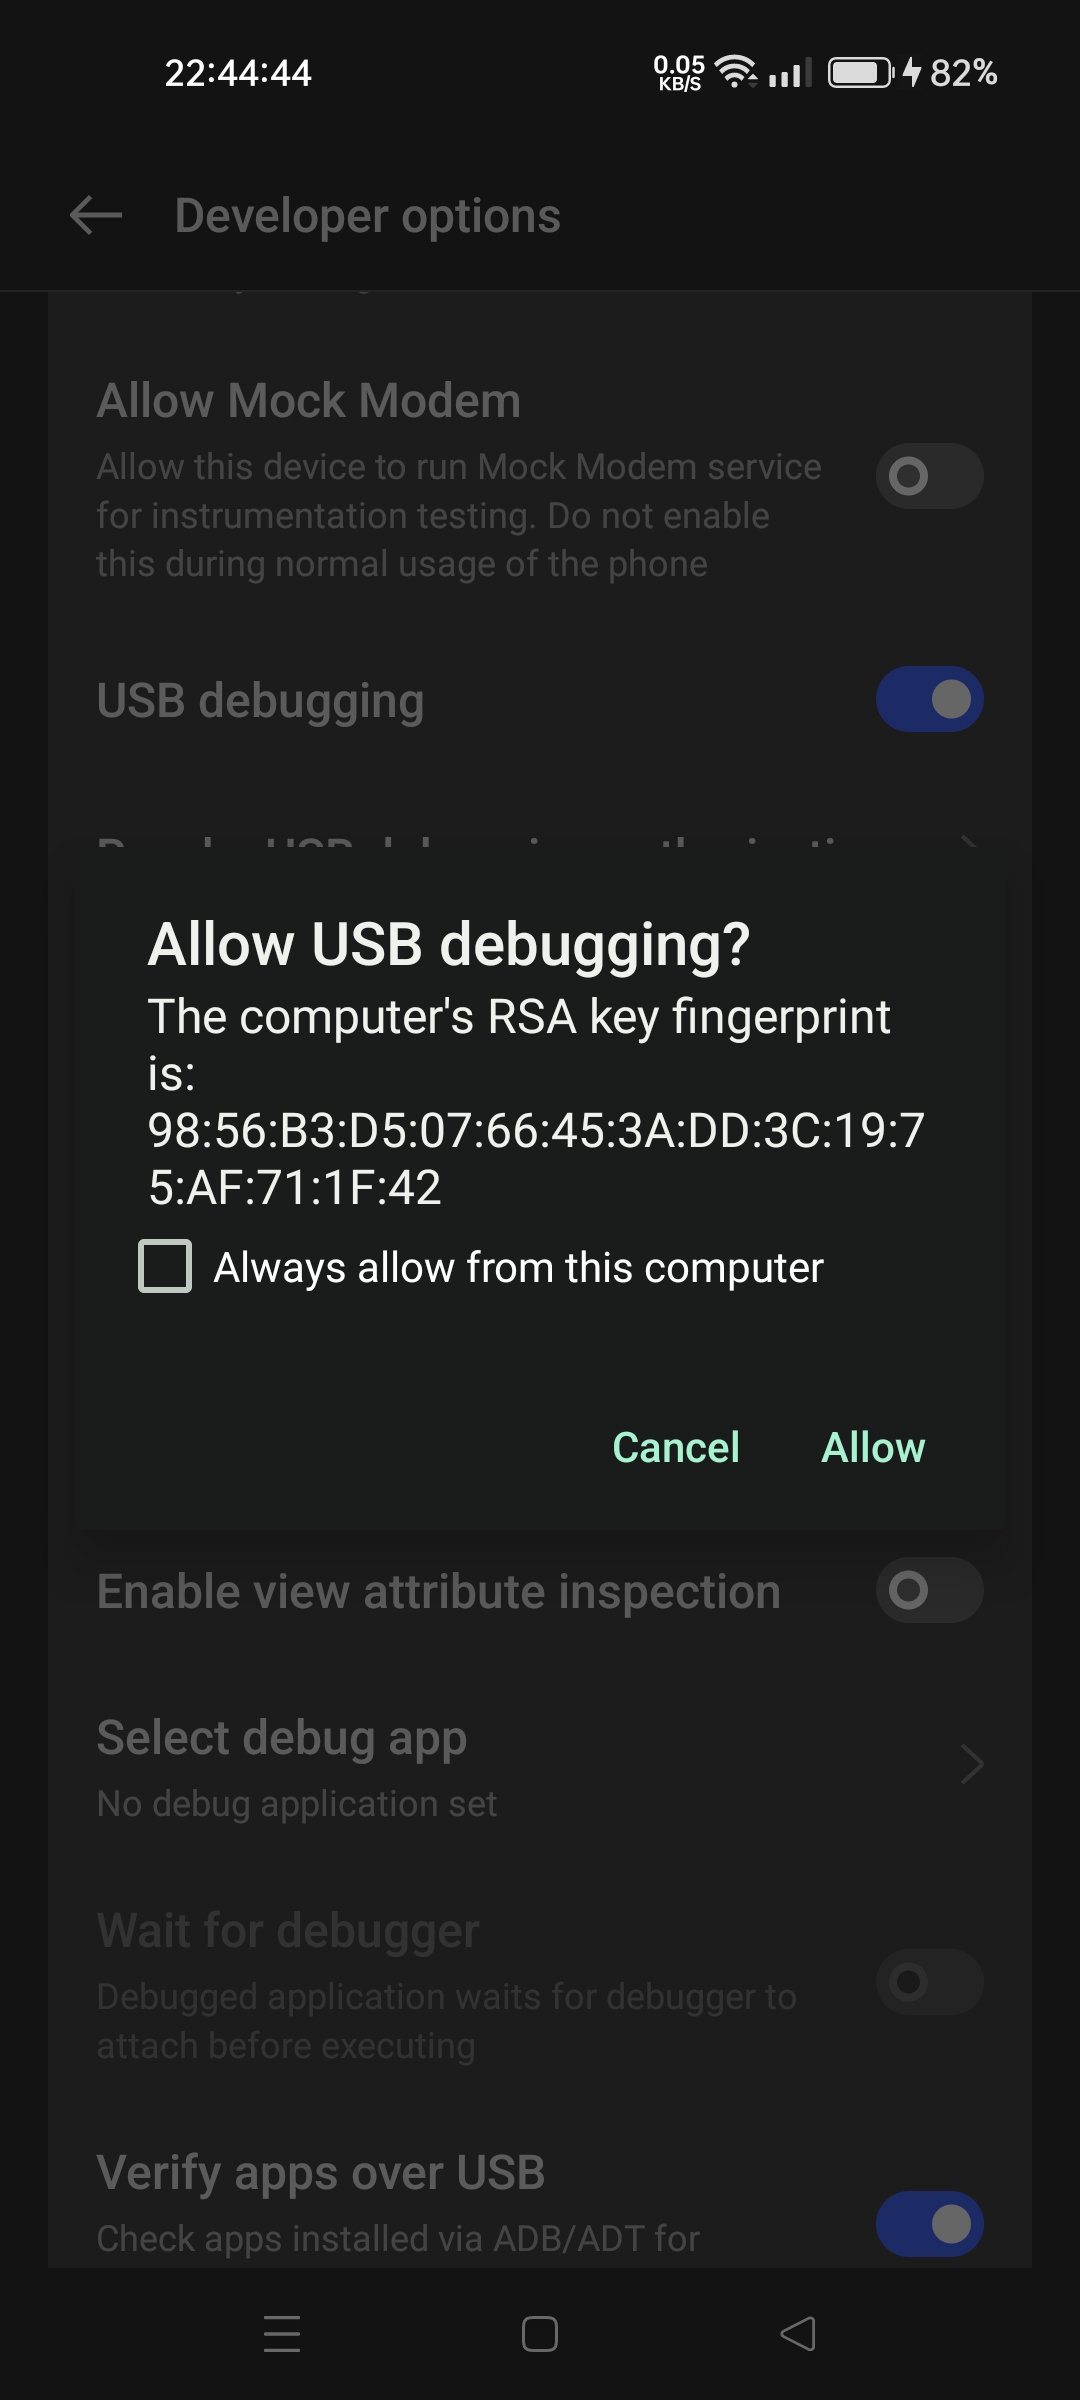Tap the back arrow beside Developer options
The width and height of the screenshot is (1080, 2400).
tap(96, 215)
